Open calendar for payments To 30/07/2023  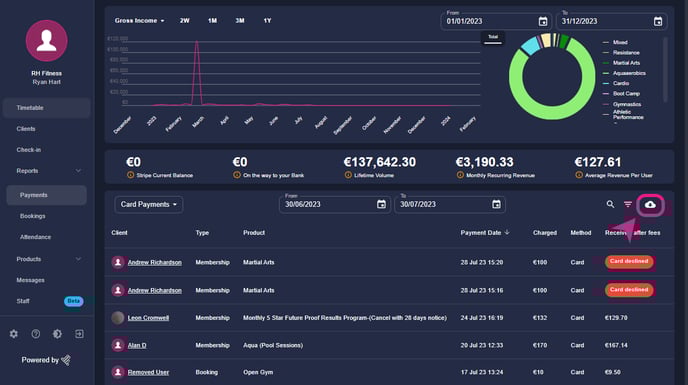click(496, 204)
